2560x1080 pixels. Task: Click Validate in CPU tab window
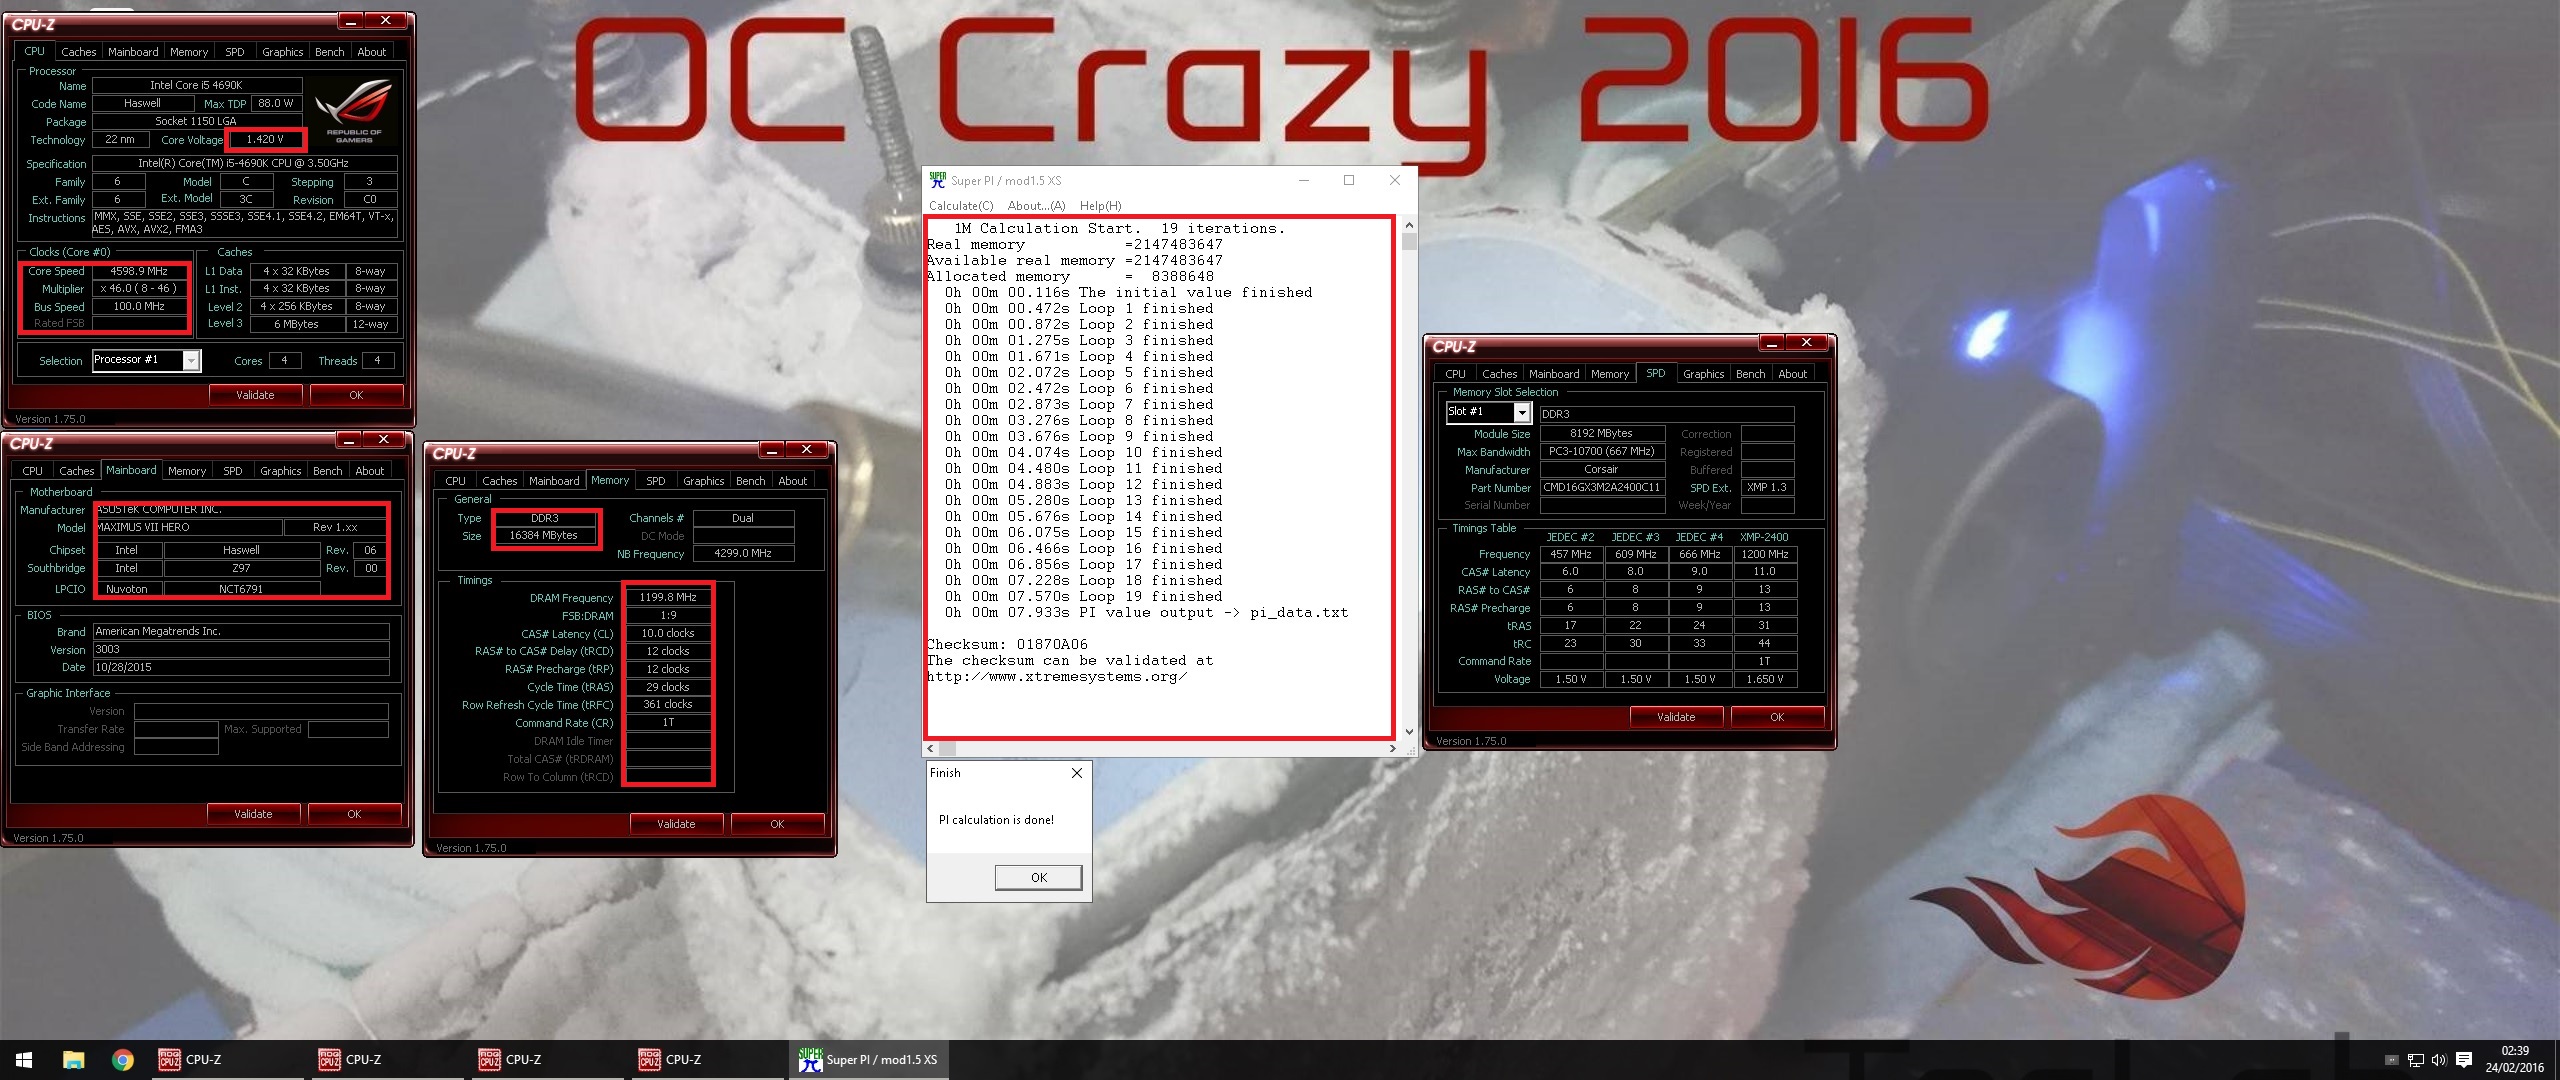[x=255, y=395]
